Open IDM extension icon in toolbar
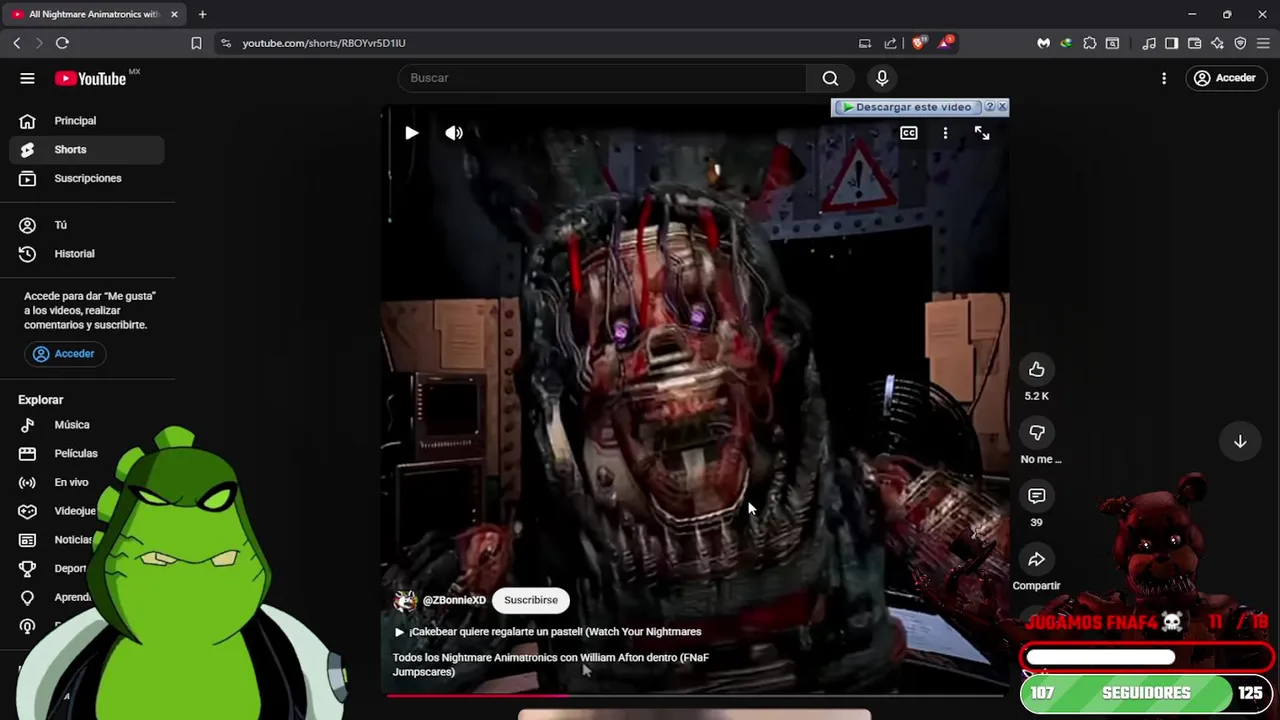This screenshot has width=1280, height=720. coord(1066,43)
